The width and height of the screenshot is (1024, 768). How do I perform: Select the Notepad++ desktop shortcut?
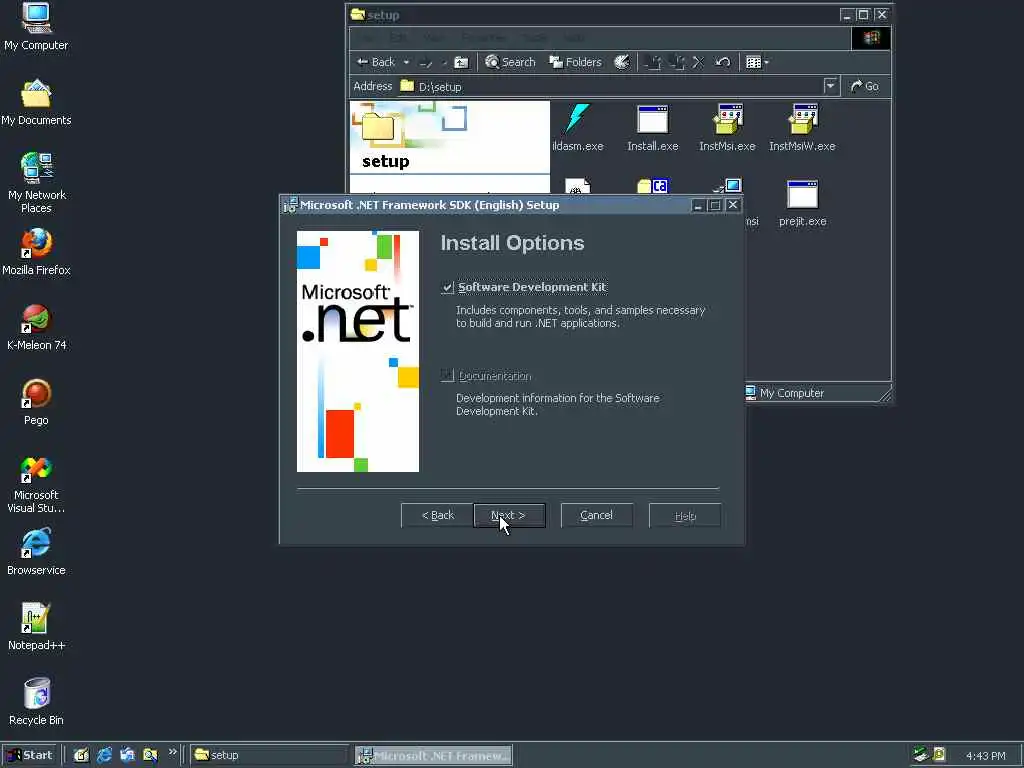click(37, 627)
